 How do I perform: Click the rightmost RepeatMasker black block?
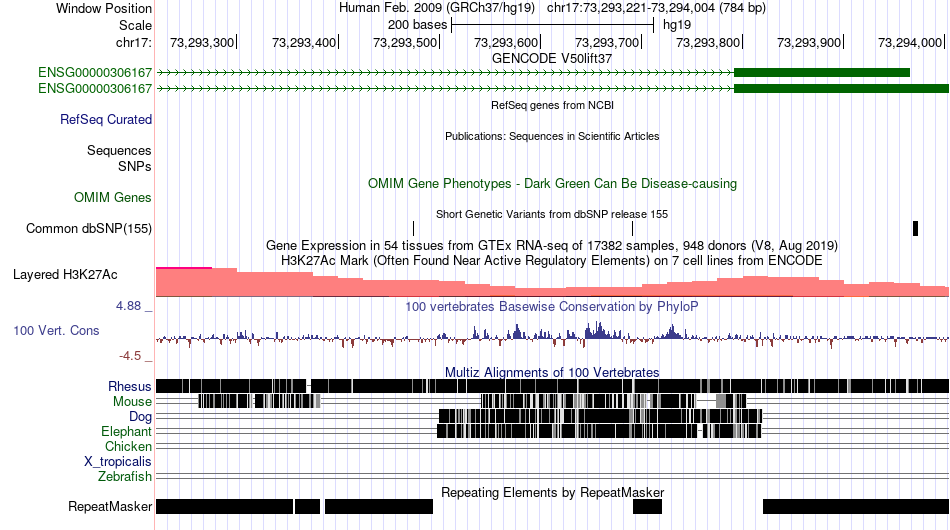855,506
